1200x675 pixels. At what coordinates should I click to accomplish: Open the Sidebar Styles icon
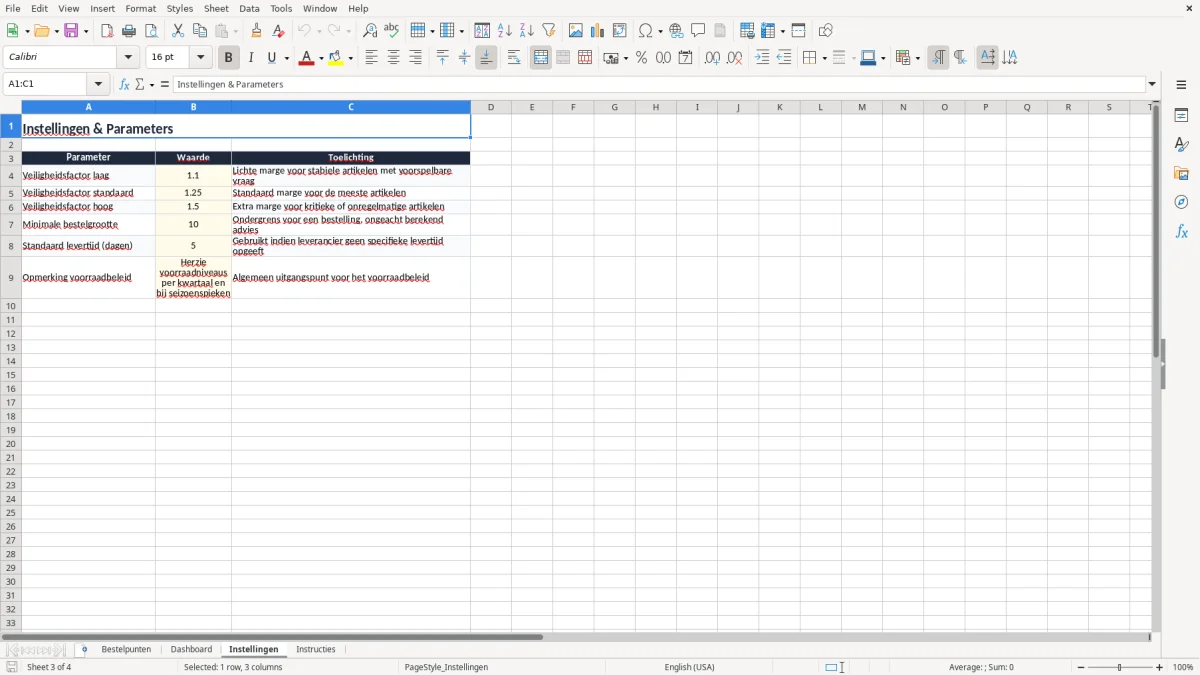tap(1181, 144)
